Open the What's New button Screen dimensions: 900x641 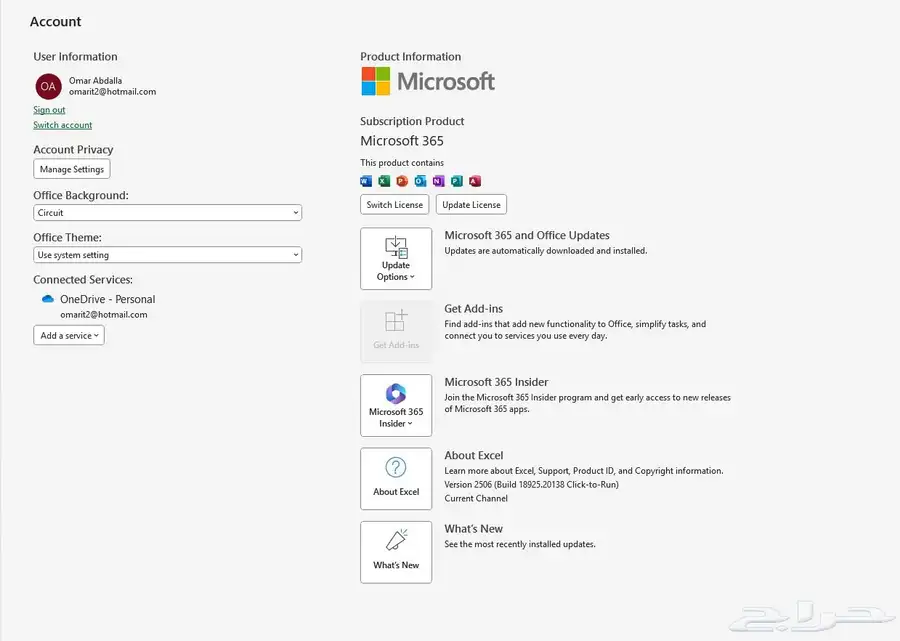[x=396, y=552]
